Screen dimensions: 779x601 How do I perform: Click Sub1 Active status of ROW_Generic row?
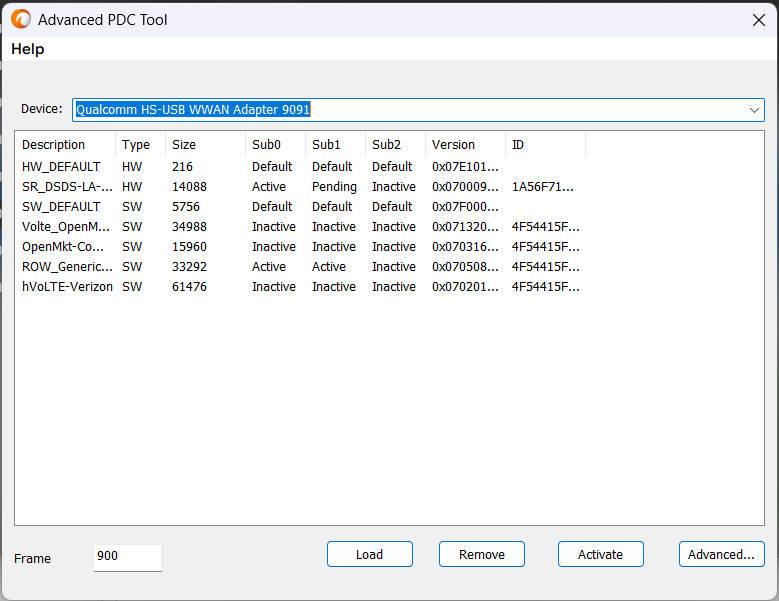329,267
